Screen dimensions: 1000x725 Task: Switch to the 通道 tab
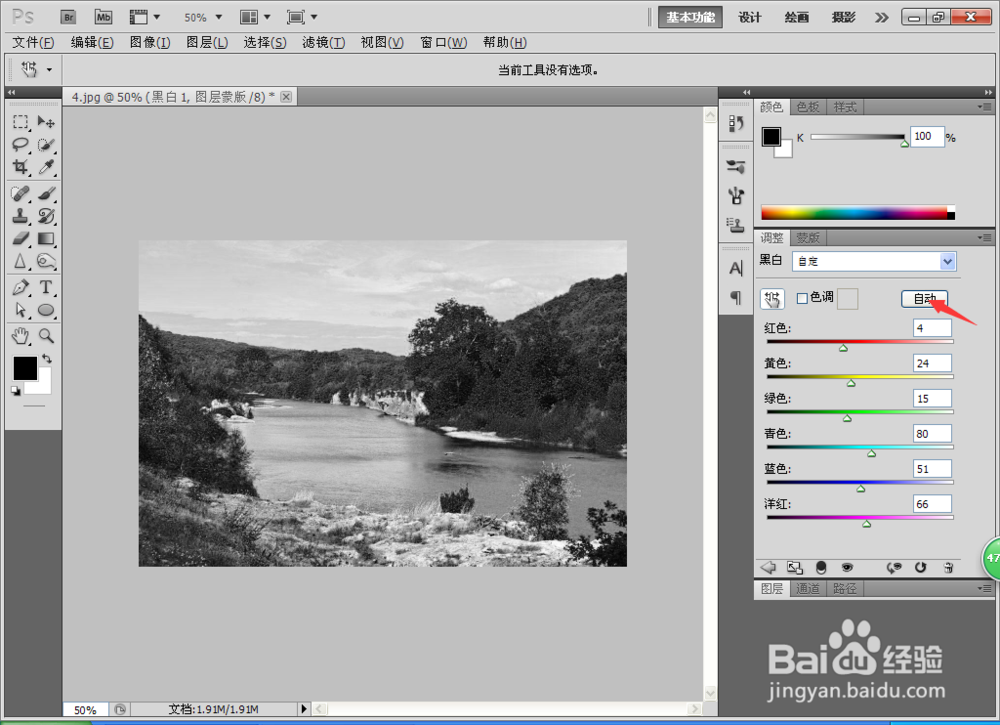(x=808, y=588)
